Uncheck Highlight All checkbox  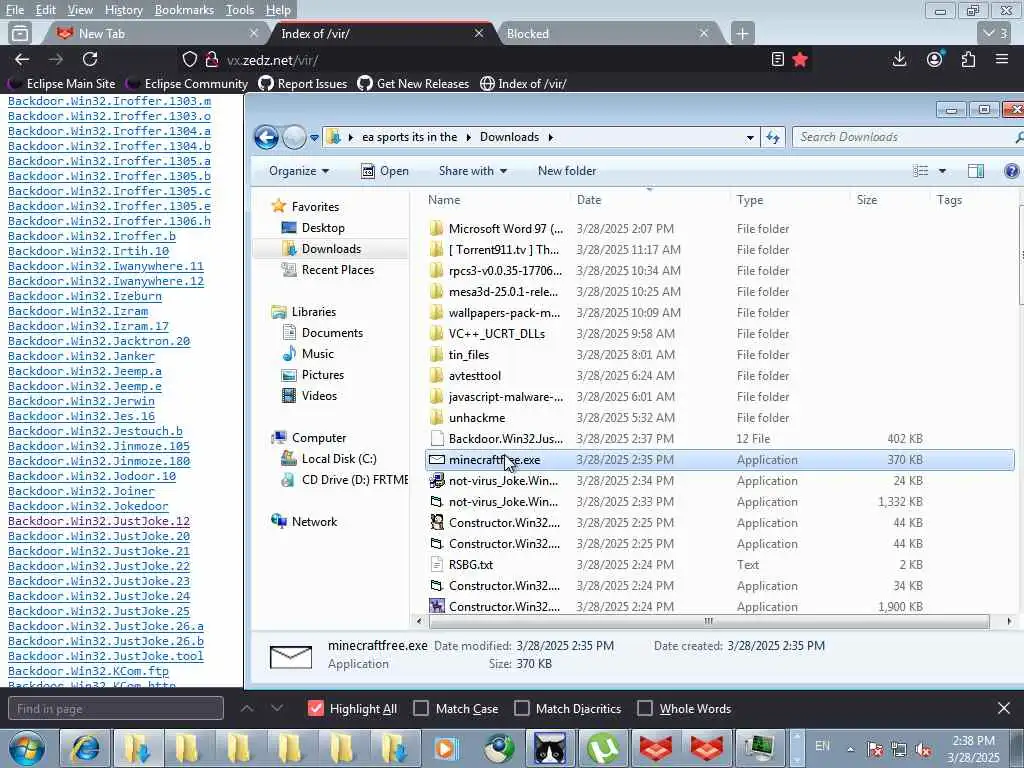315,709
